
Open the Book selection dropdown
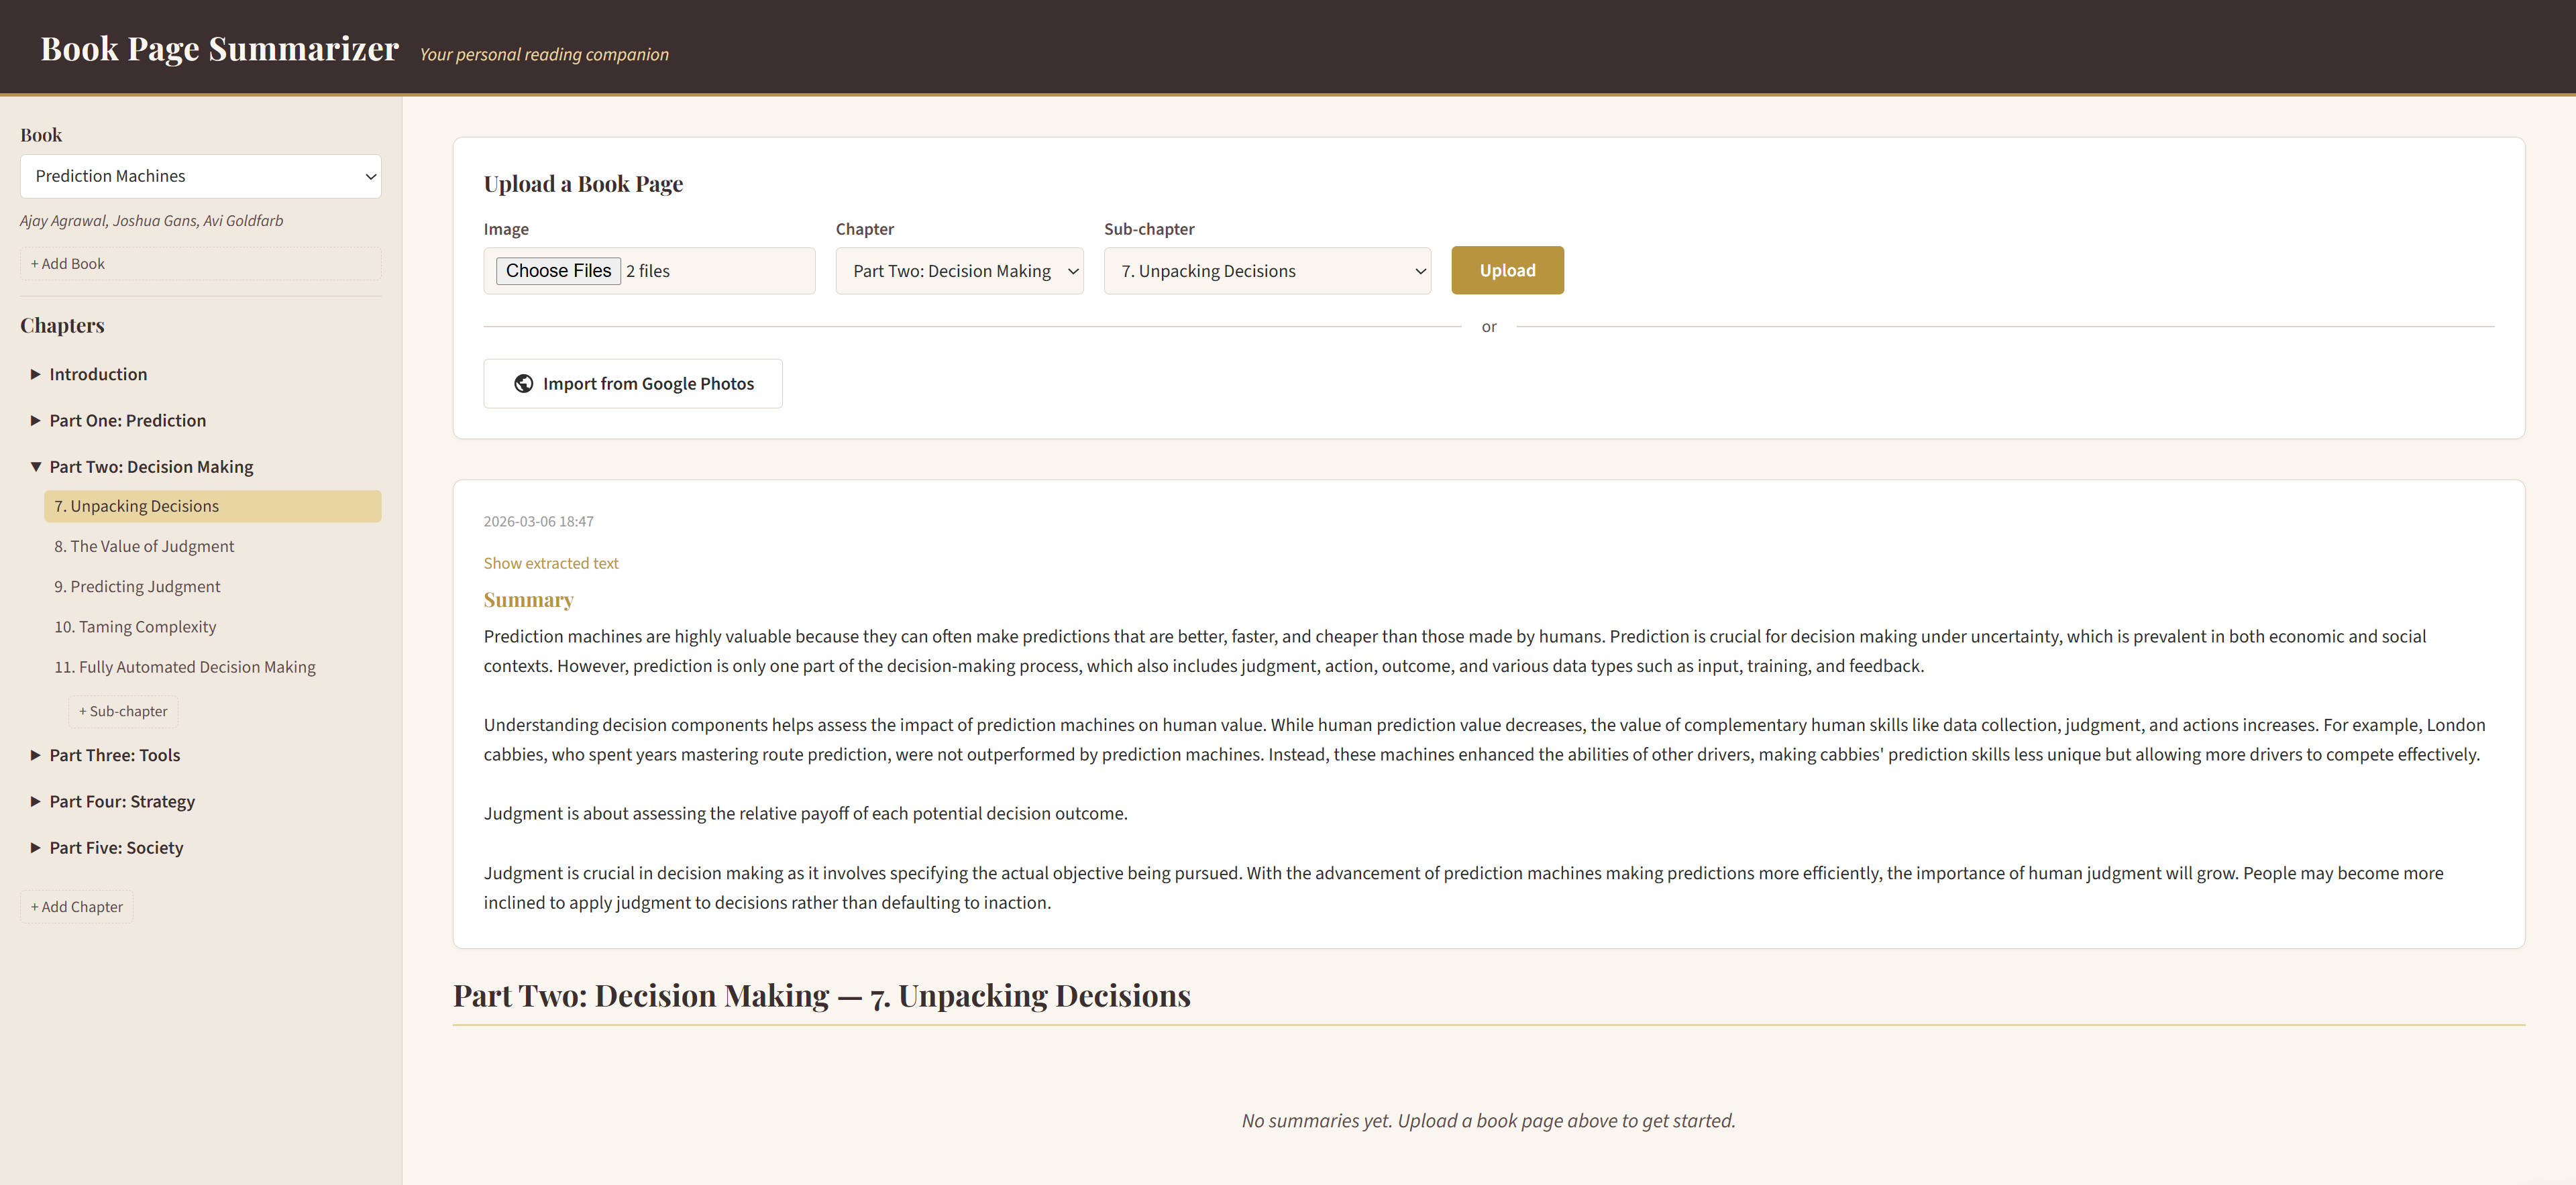[x=200, y=176]
